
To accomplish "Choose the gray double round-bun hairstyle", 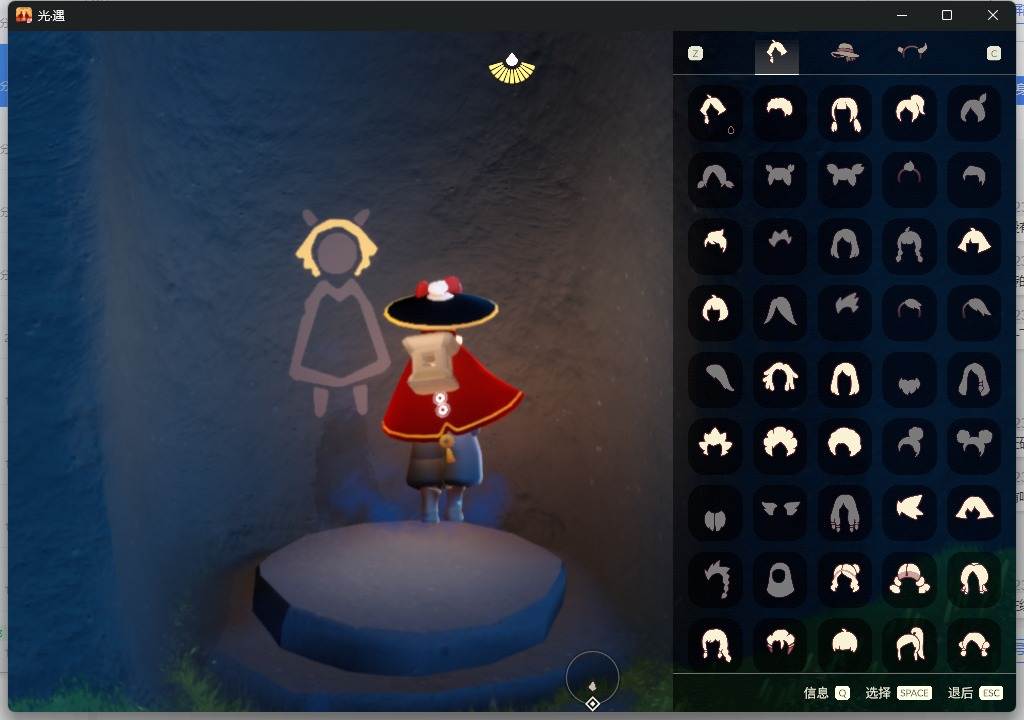I will click(973, 445).
